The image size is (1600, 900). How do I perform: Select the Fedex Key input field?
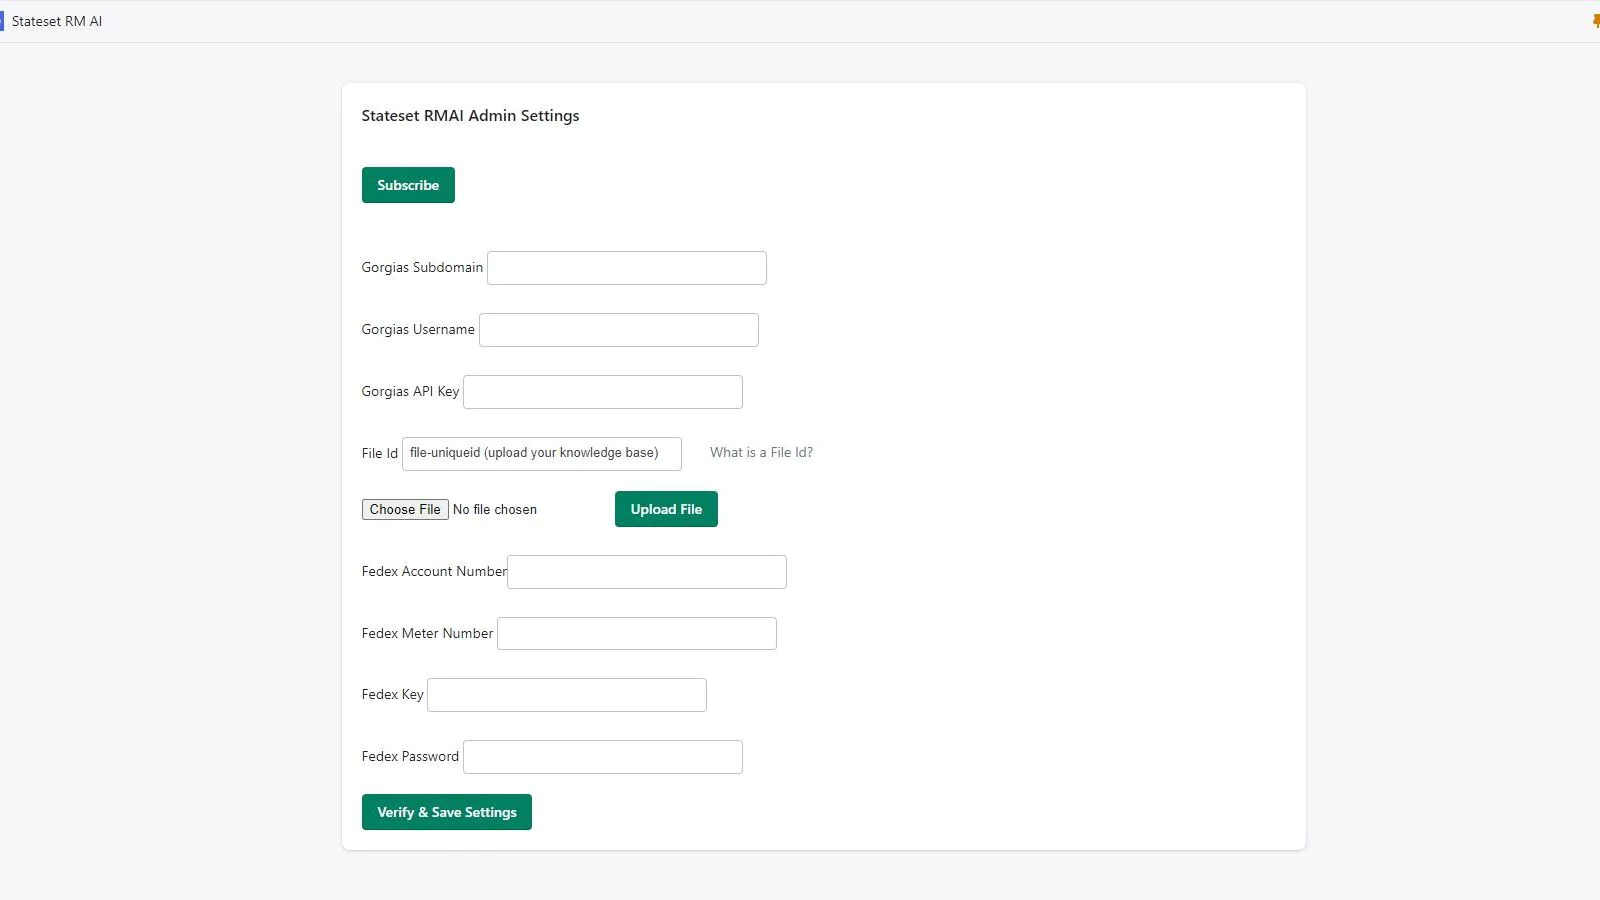[x=567, y=695]
